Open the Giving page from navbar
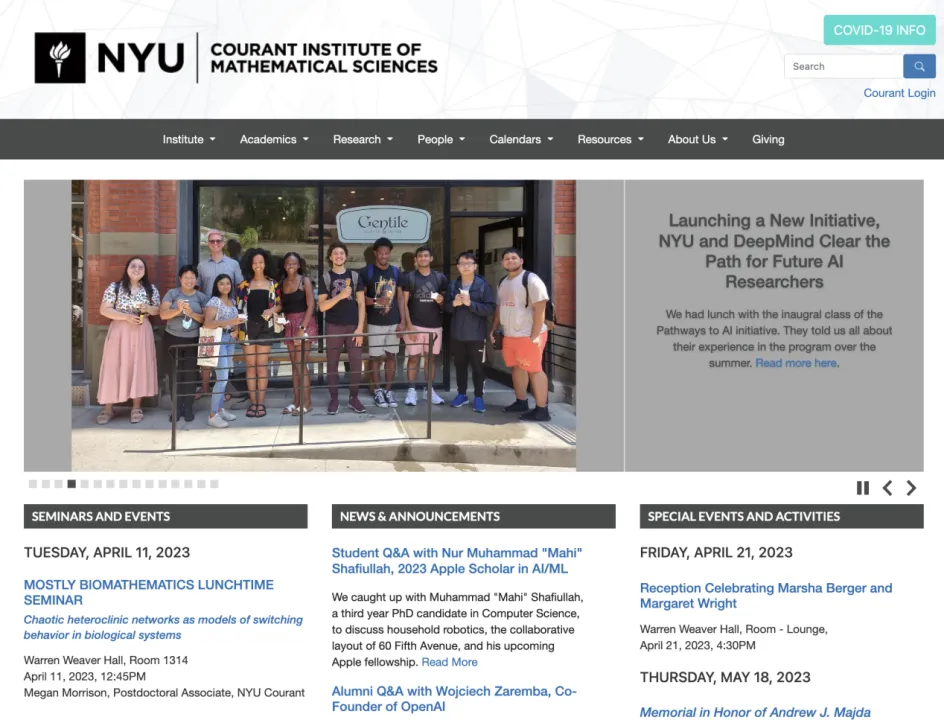This screenshot has height=720, width=944. (768, 140)
